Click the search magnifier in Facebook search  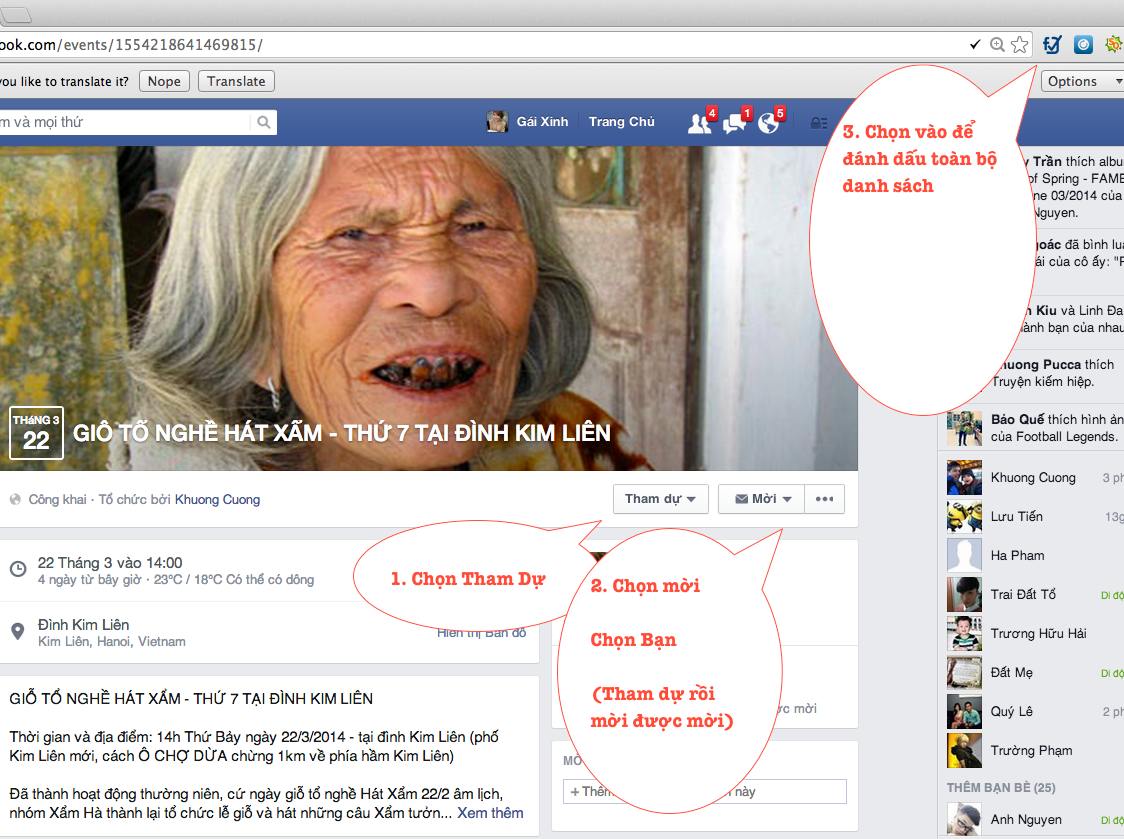pos(264,122)
